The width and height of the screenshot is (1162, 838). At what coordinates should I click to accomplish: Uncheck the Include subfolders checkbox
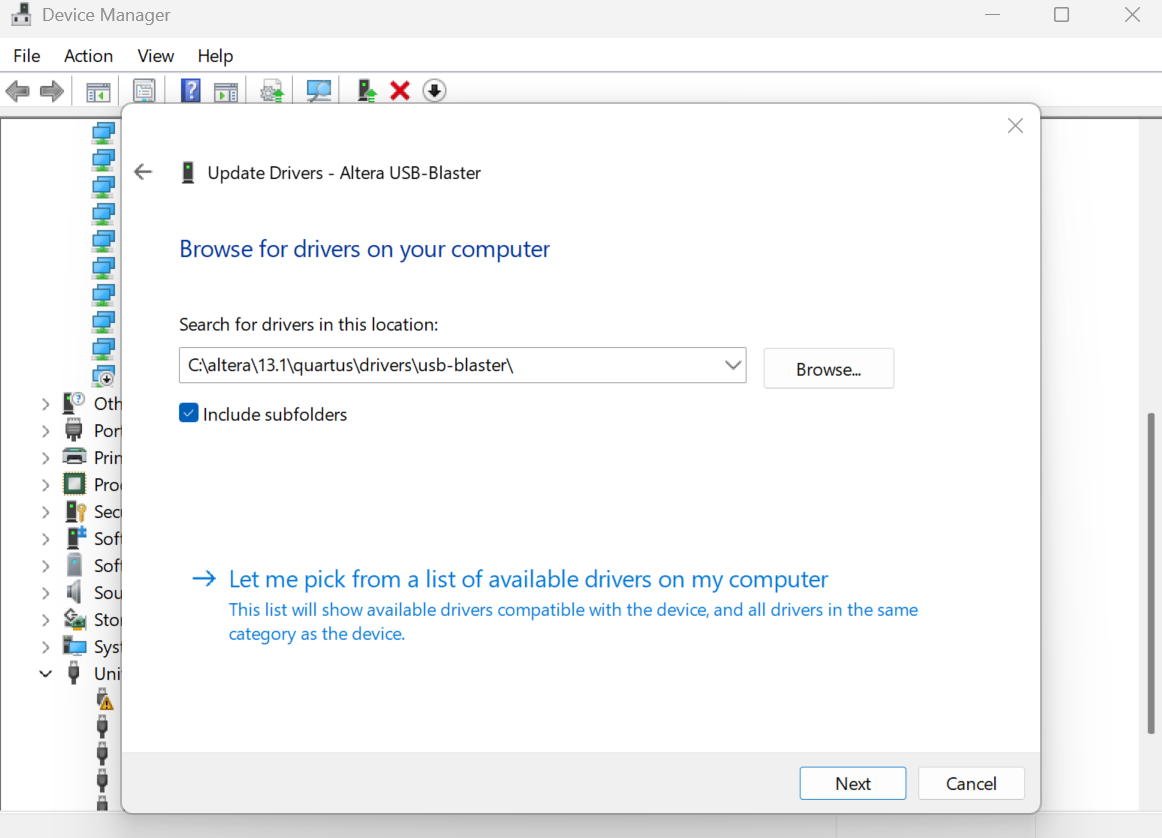pyautogui.click(x=189, y=413)
